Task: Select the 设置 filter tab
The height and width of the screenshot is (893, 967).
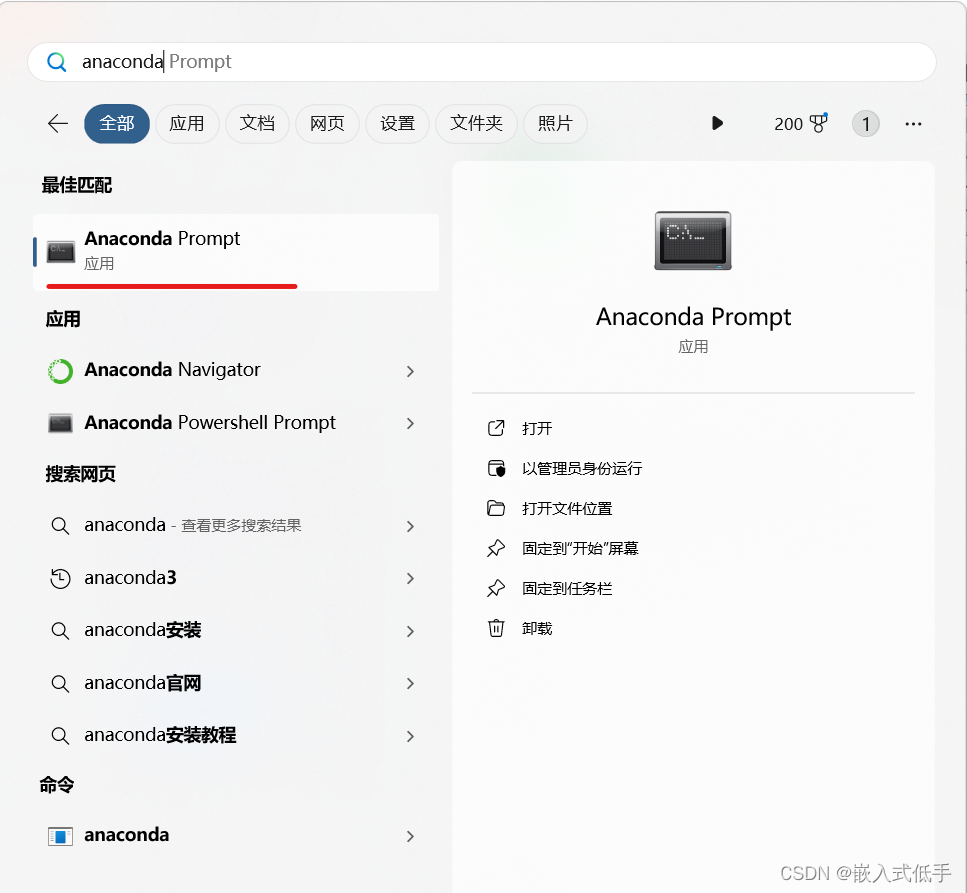Action: tap(397, 123)
